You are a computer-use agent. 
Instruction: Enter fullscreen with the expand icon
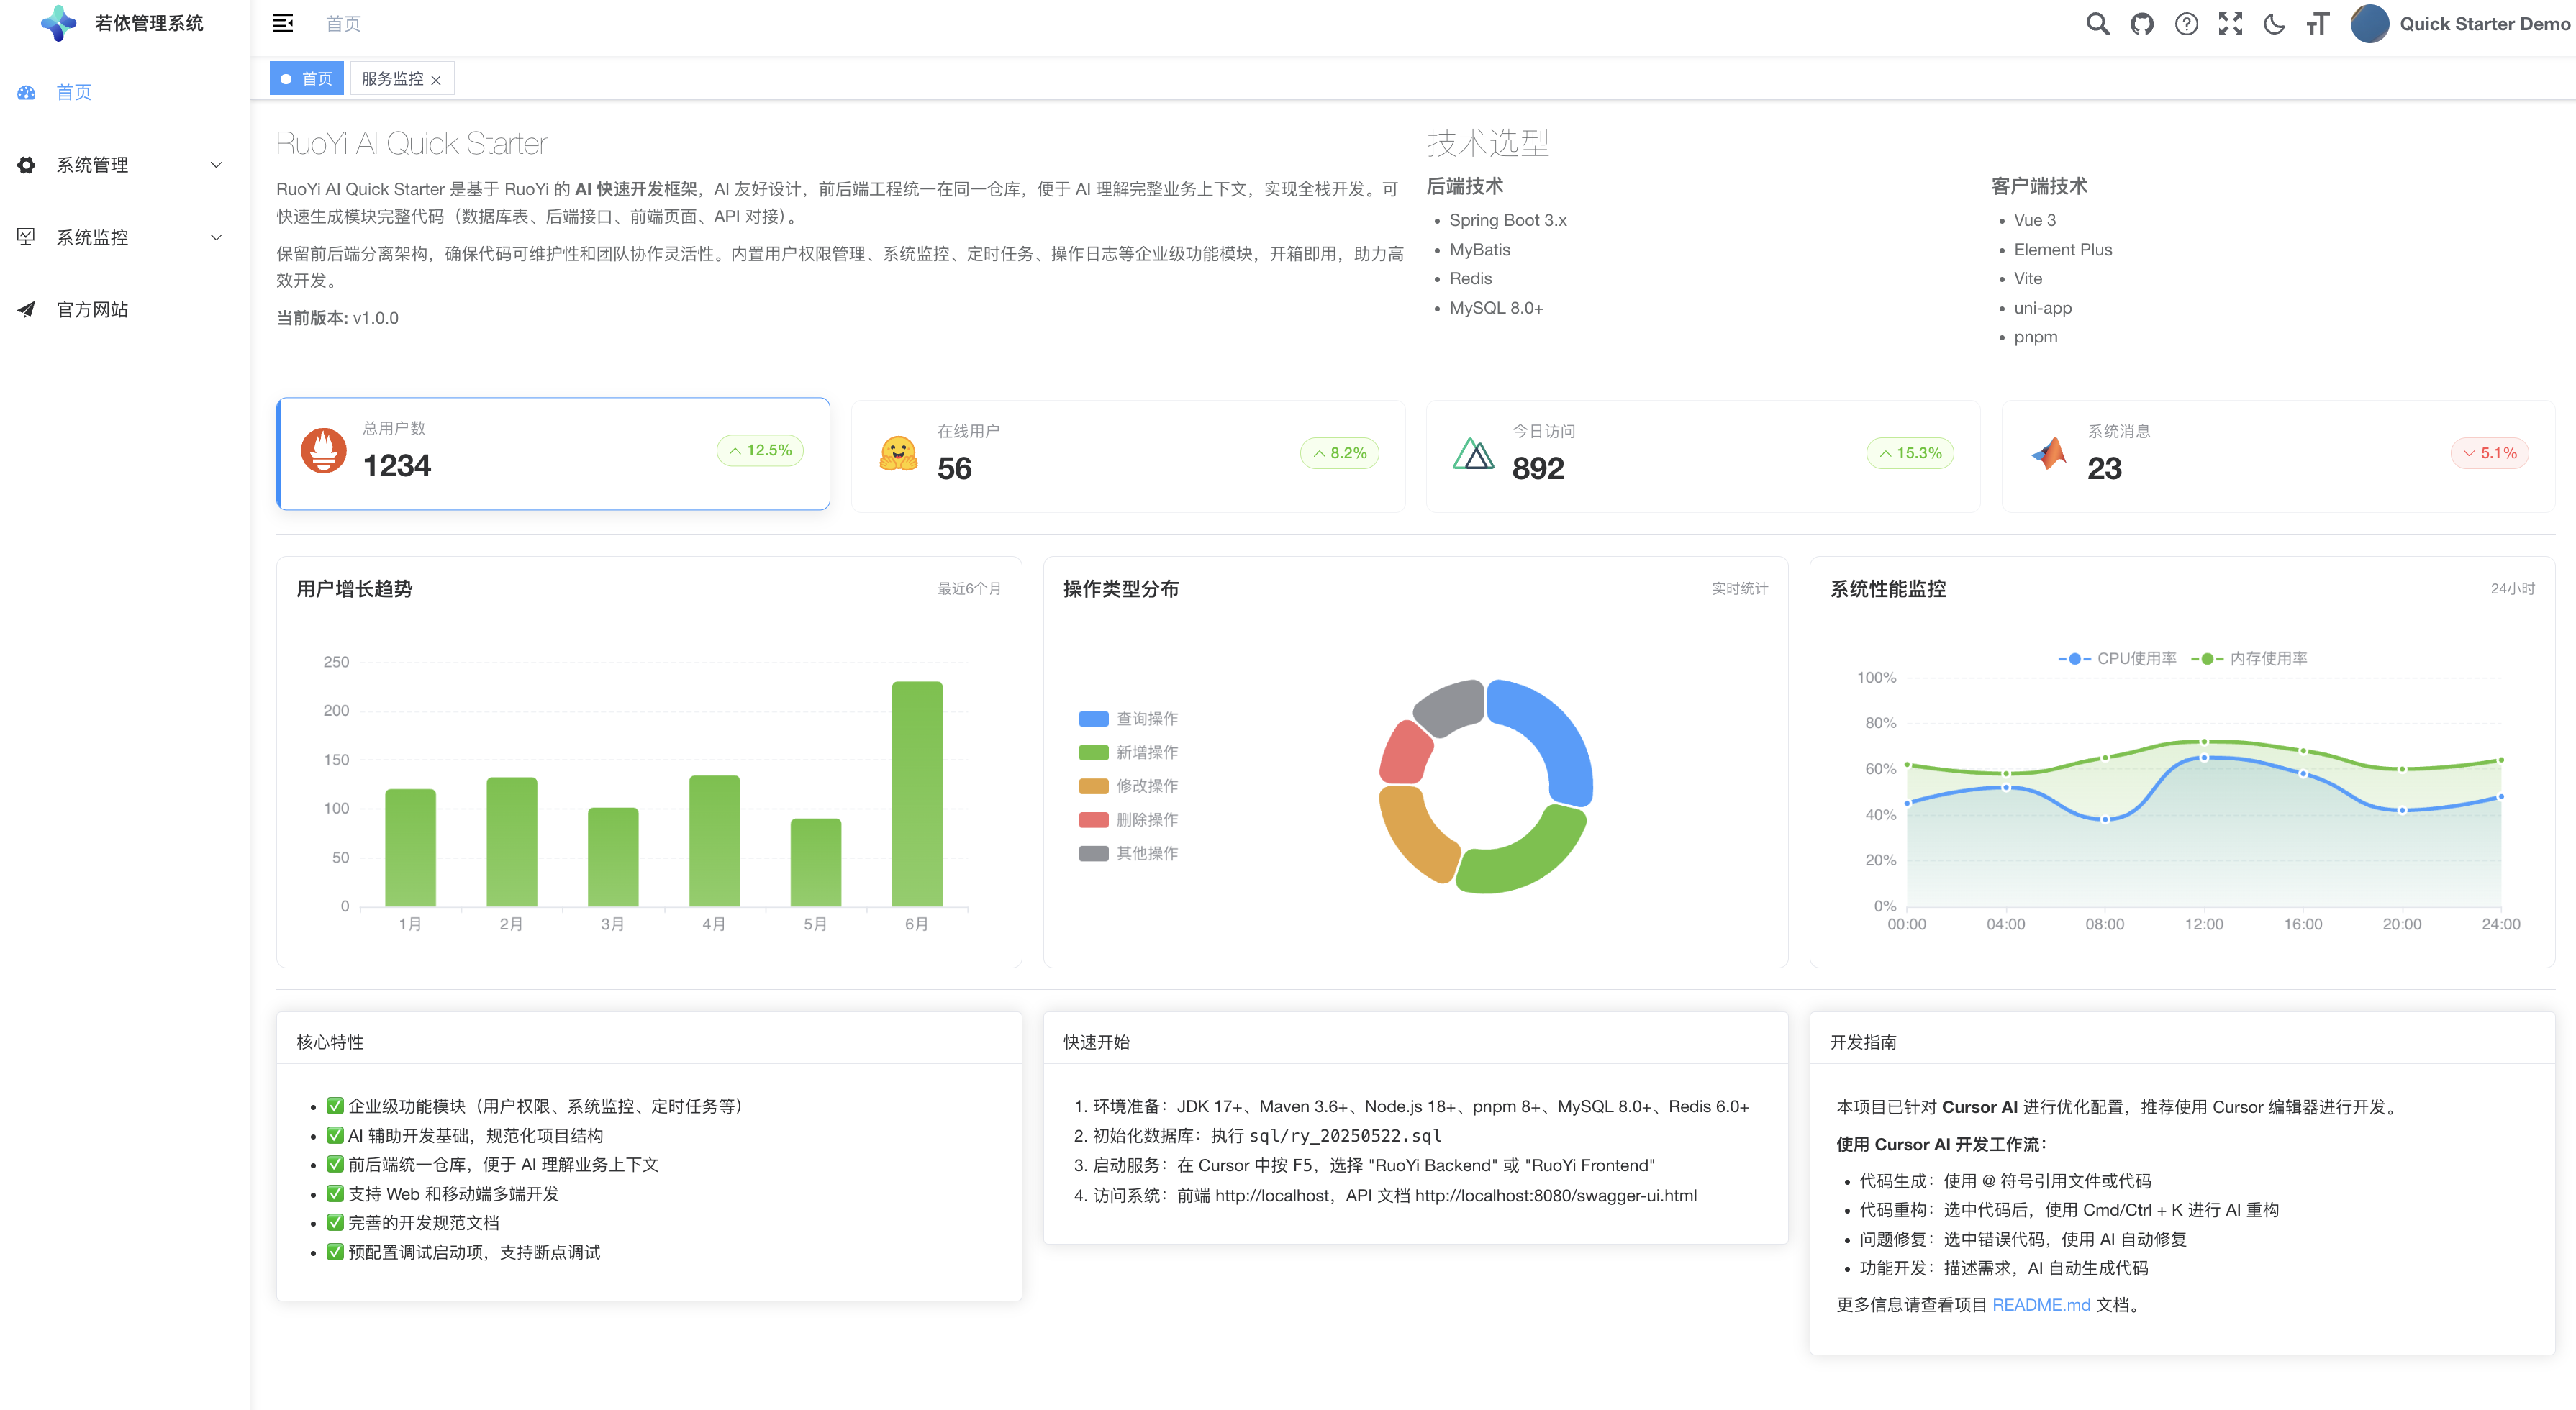(x=2230, y=24)
